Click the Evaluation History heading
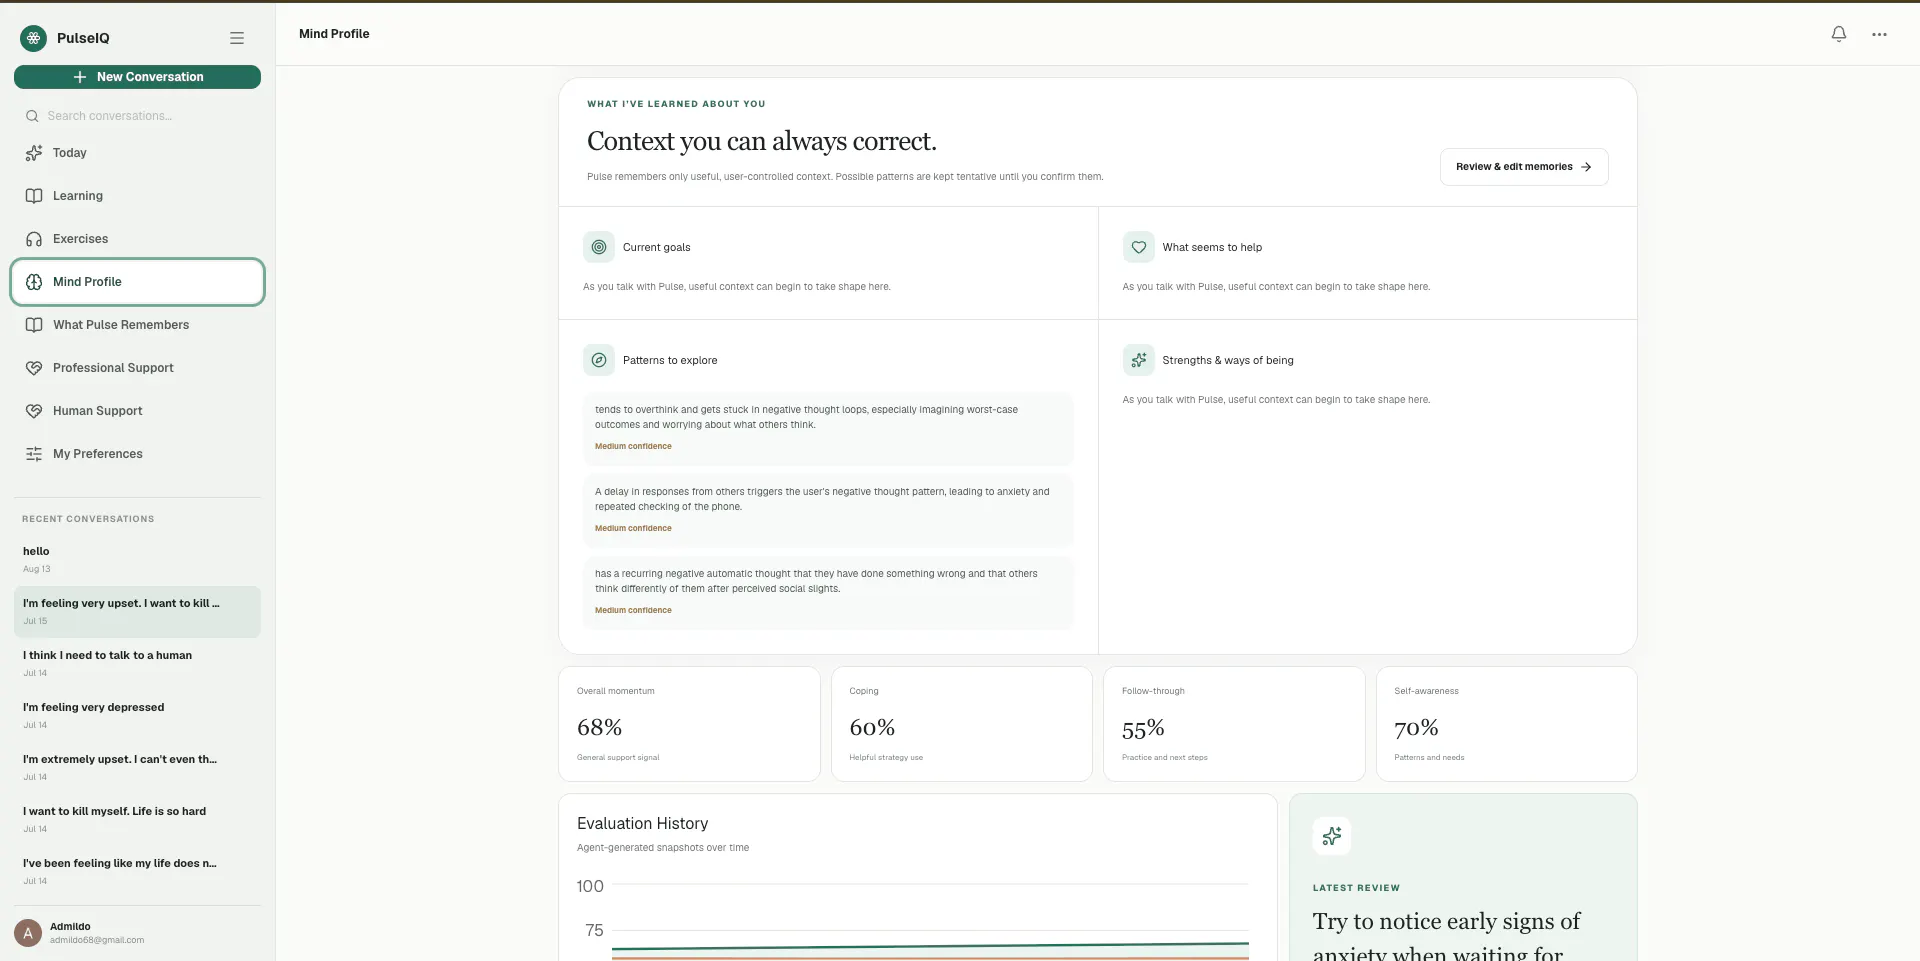Image resolution: width=1920 pixels, height=961 pixels. [x=642, y=823]
